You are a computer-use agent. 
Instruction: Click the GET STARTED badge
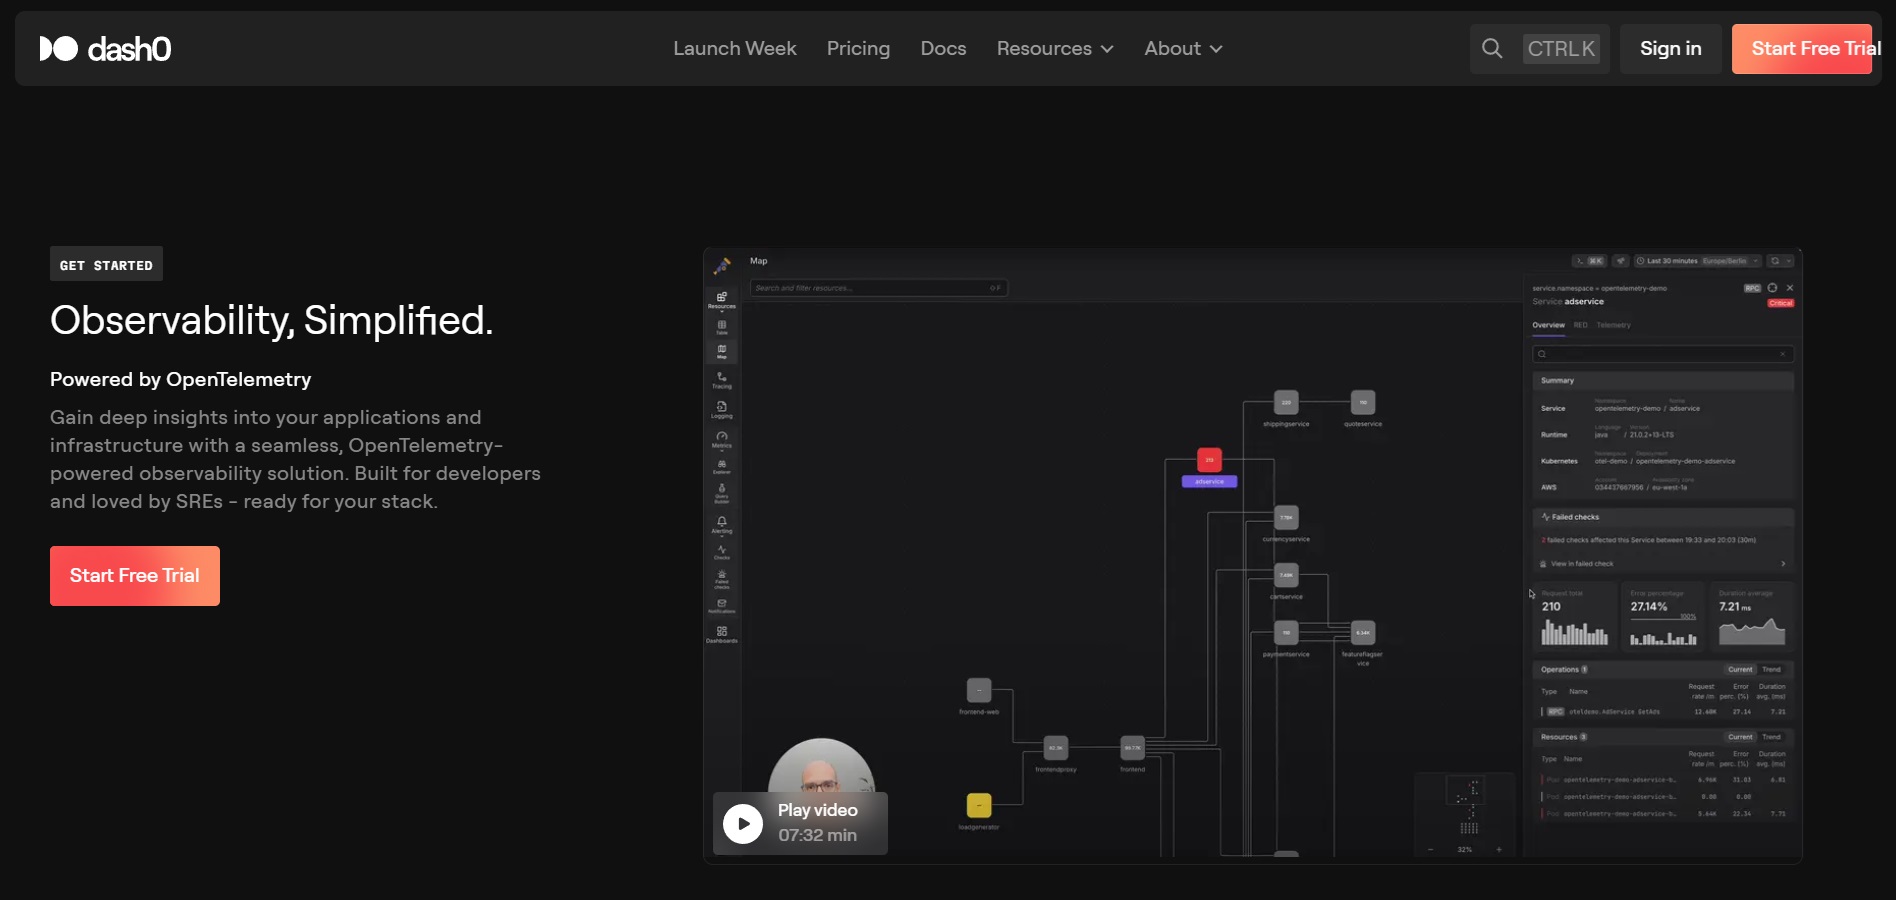pos(106,264)
